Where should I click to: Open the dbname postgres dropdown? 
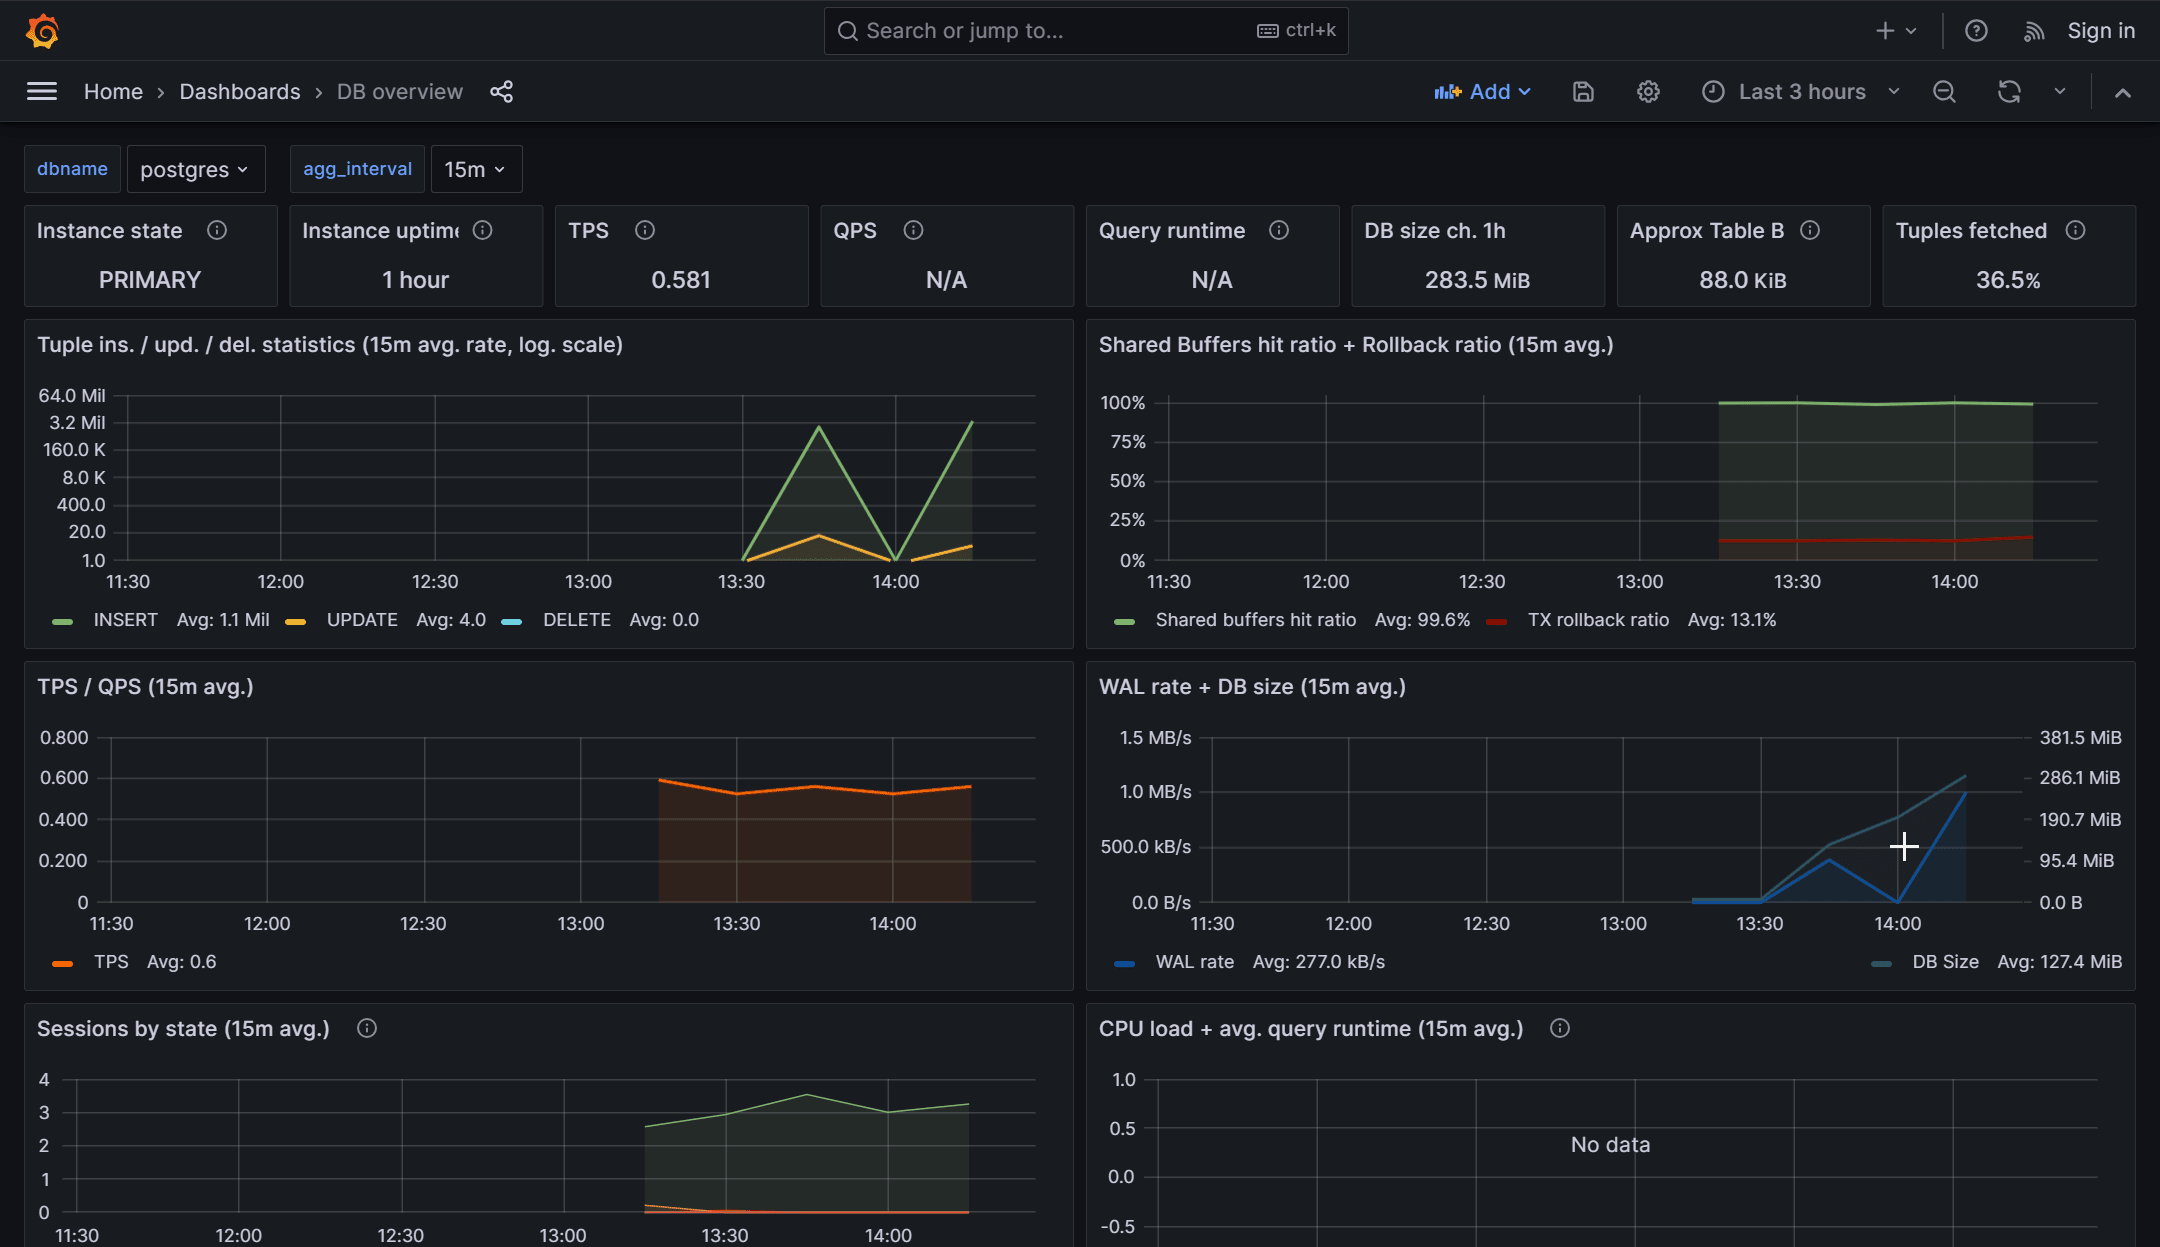pyautogui.click(x=195, y=169)
